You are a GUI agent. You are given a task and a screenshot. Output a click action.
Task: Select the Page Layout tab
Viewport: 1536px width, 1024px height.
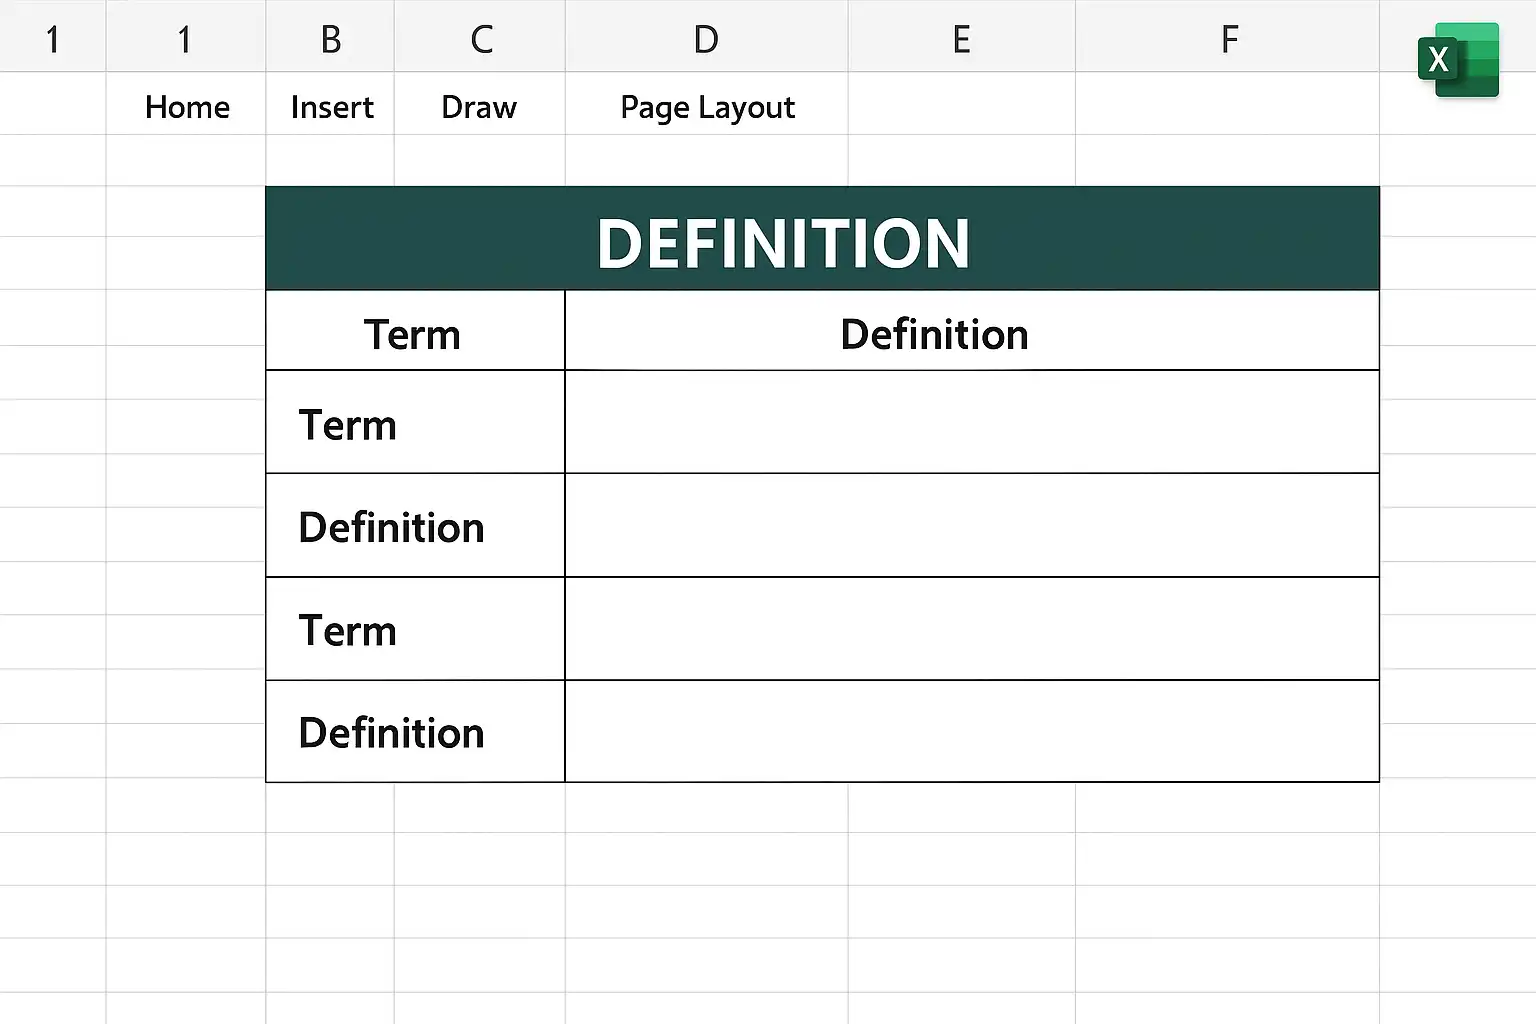[x=707, y=107]
